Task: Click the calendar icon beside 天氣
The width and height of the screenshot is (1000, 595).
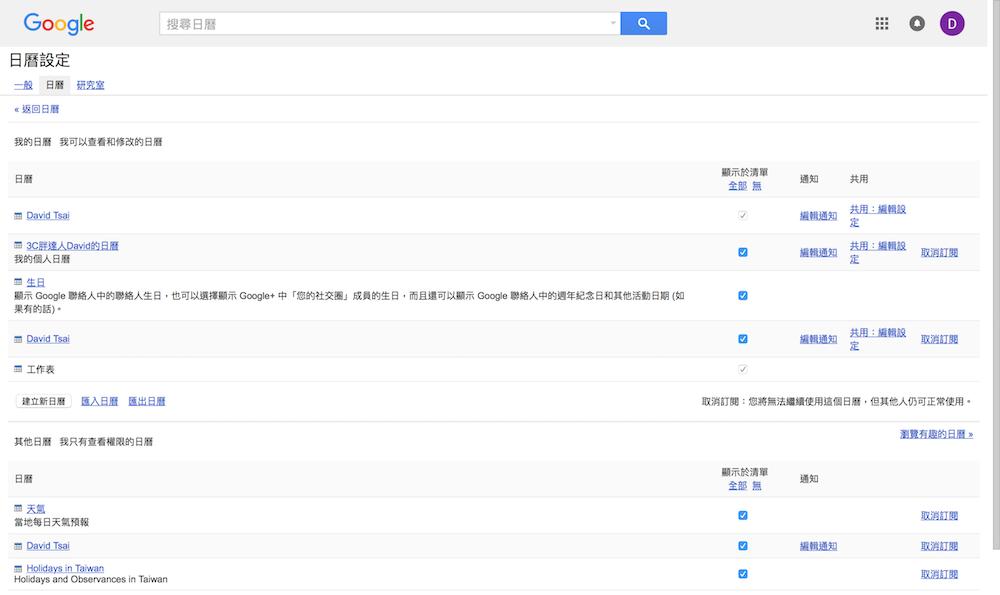Action: tap(17, 508)
